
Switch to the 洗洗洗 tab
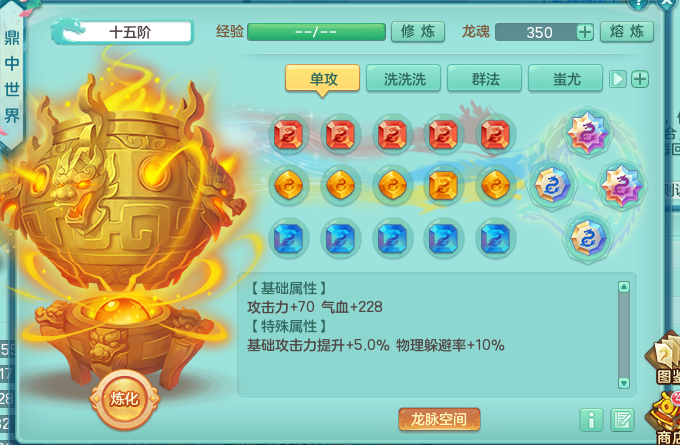[x=403, y=79]
